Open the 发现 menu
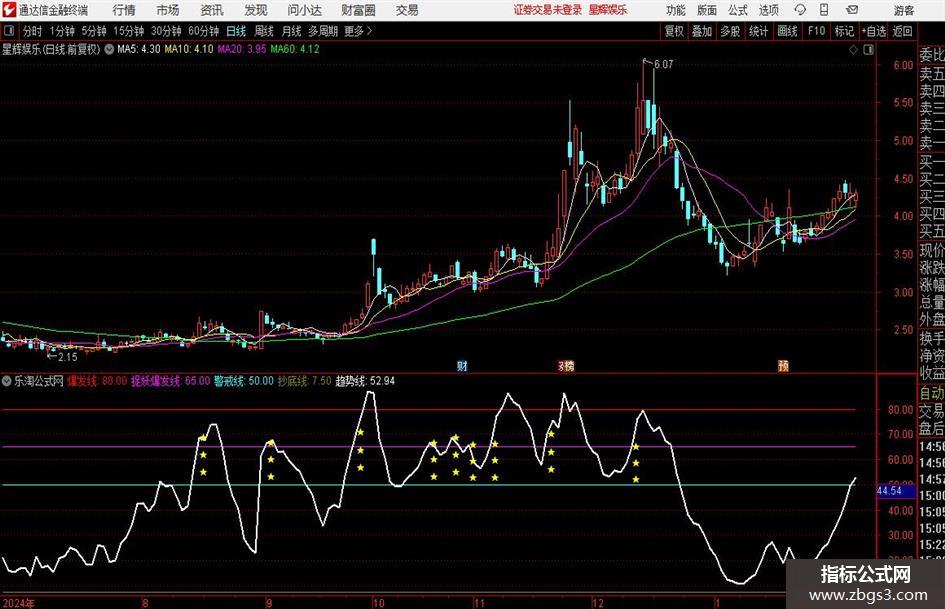 pyautogui.click(x=256, y=10)
